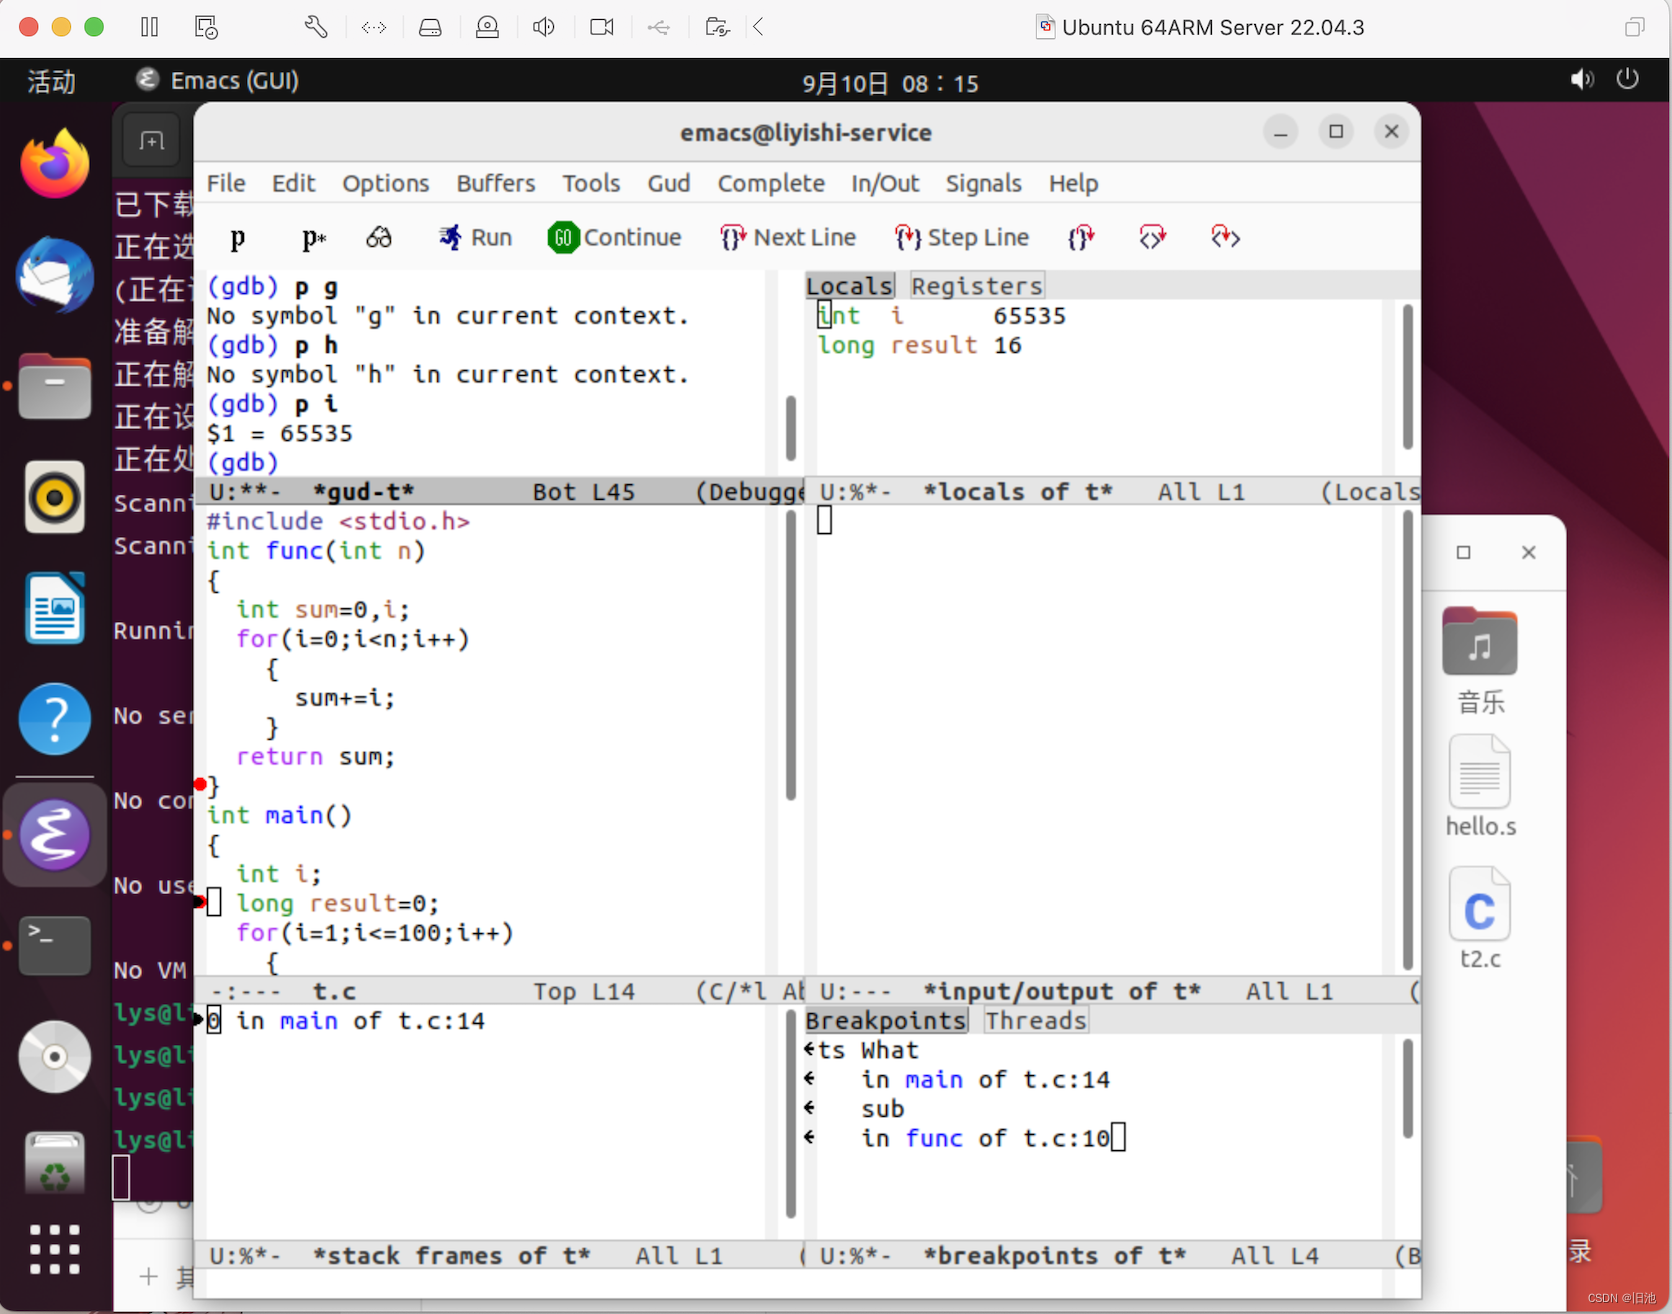This screenshot has height=1314, width=1672.
Task: Open the File menu in Emacs
Action: point(226,184)
